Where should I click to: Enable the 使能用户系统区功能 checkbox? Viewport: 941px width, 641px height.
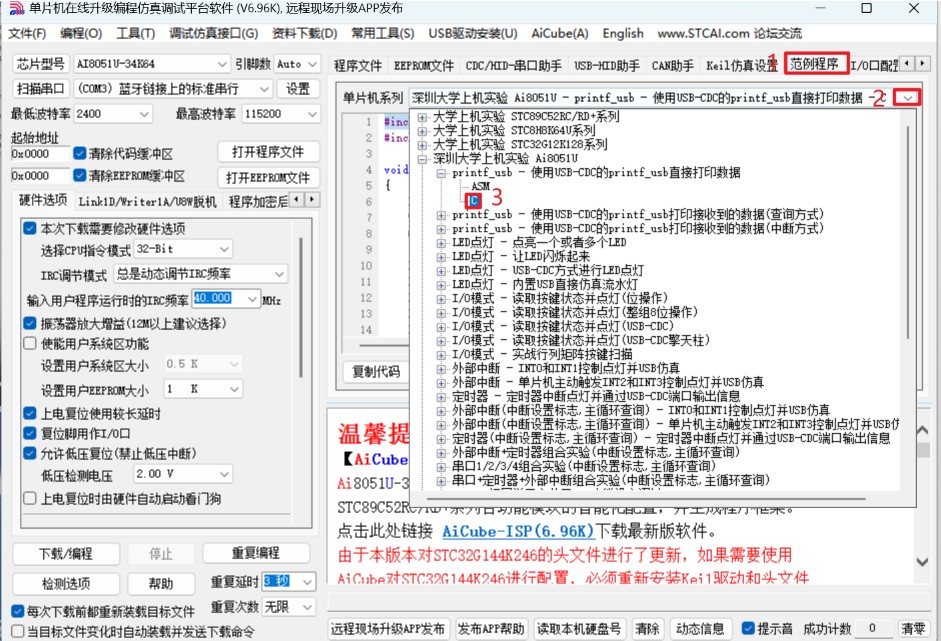[31, 345]
